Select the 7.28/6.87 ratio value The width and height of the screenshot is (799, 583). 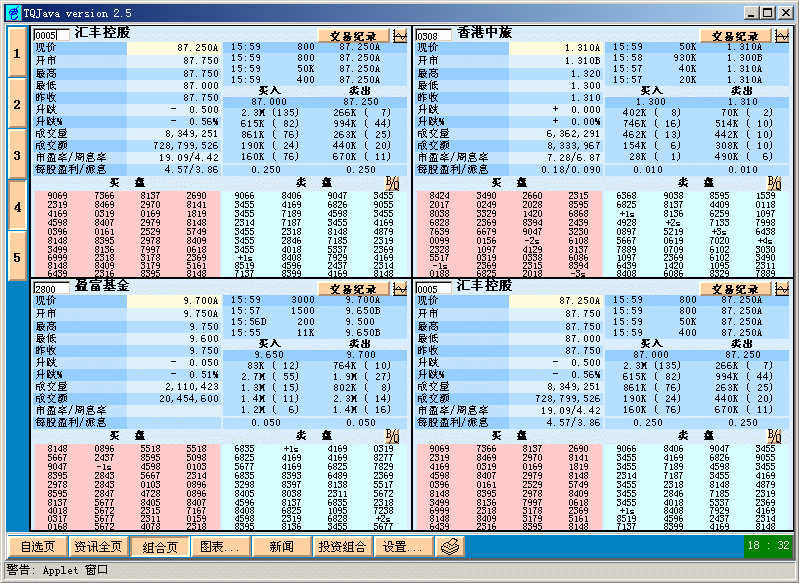pos(574,157)
